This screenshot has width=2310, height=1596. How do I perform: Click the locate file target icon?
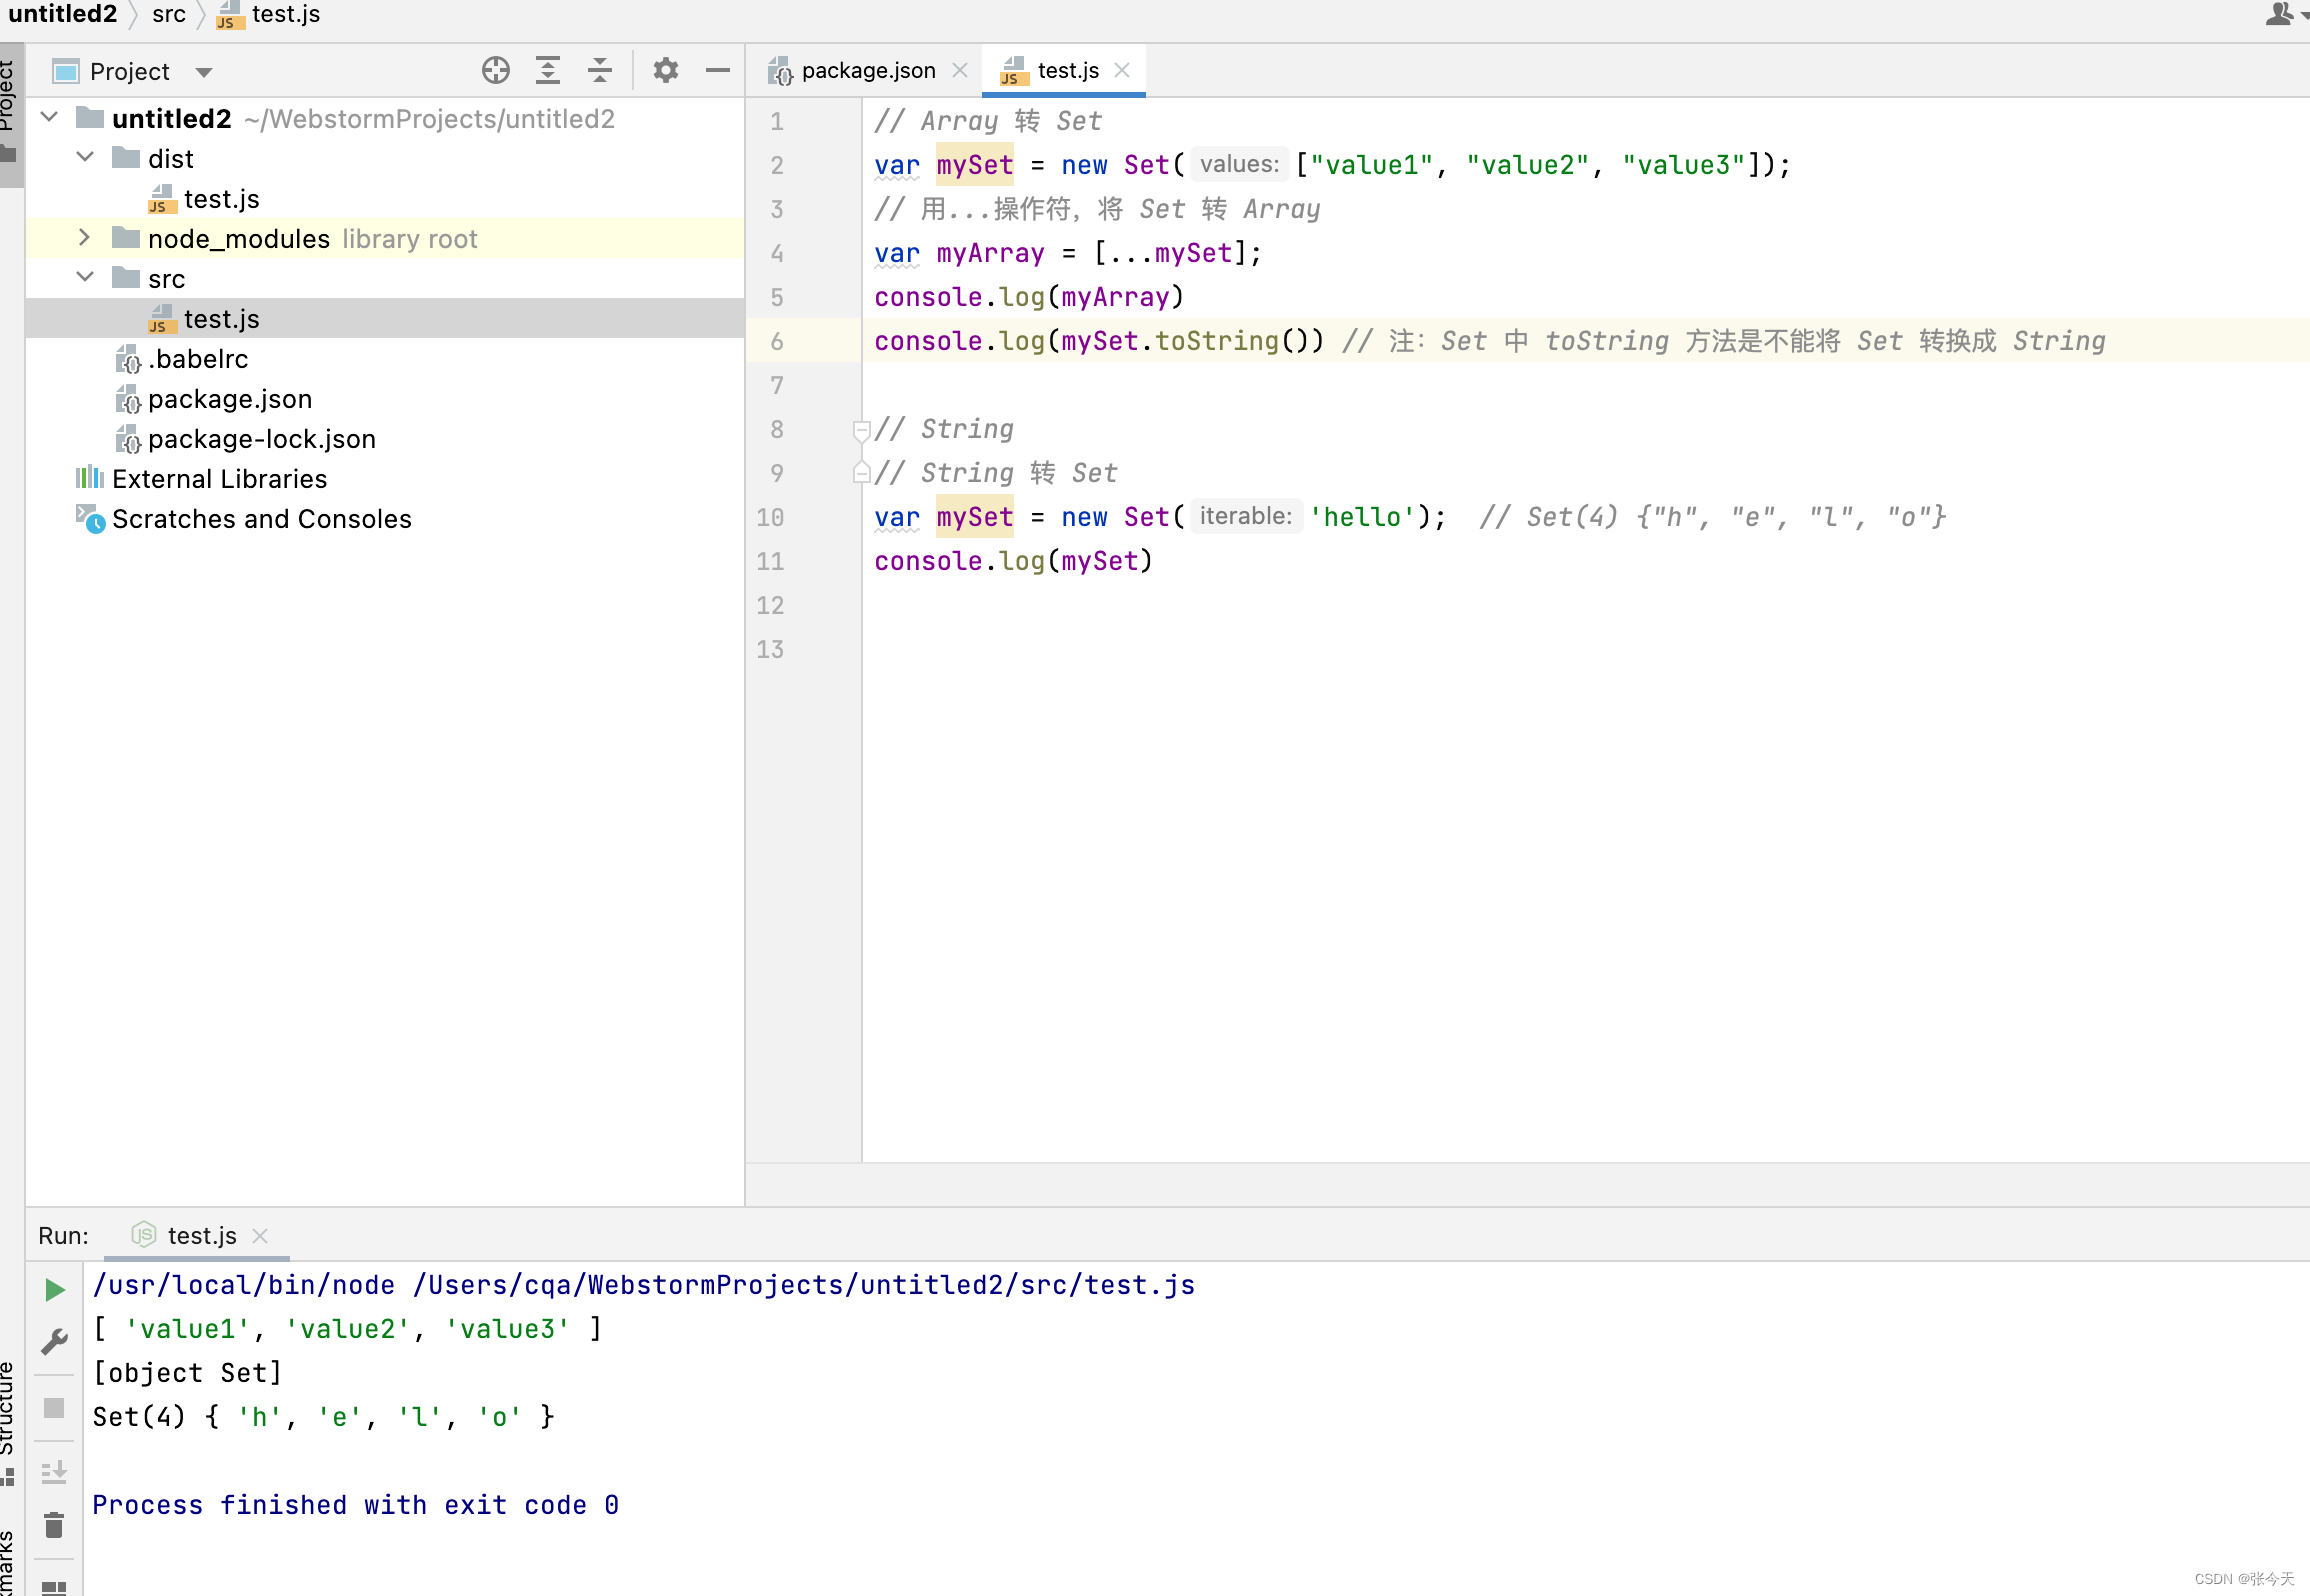point(495,70)
